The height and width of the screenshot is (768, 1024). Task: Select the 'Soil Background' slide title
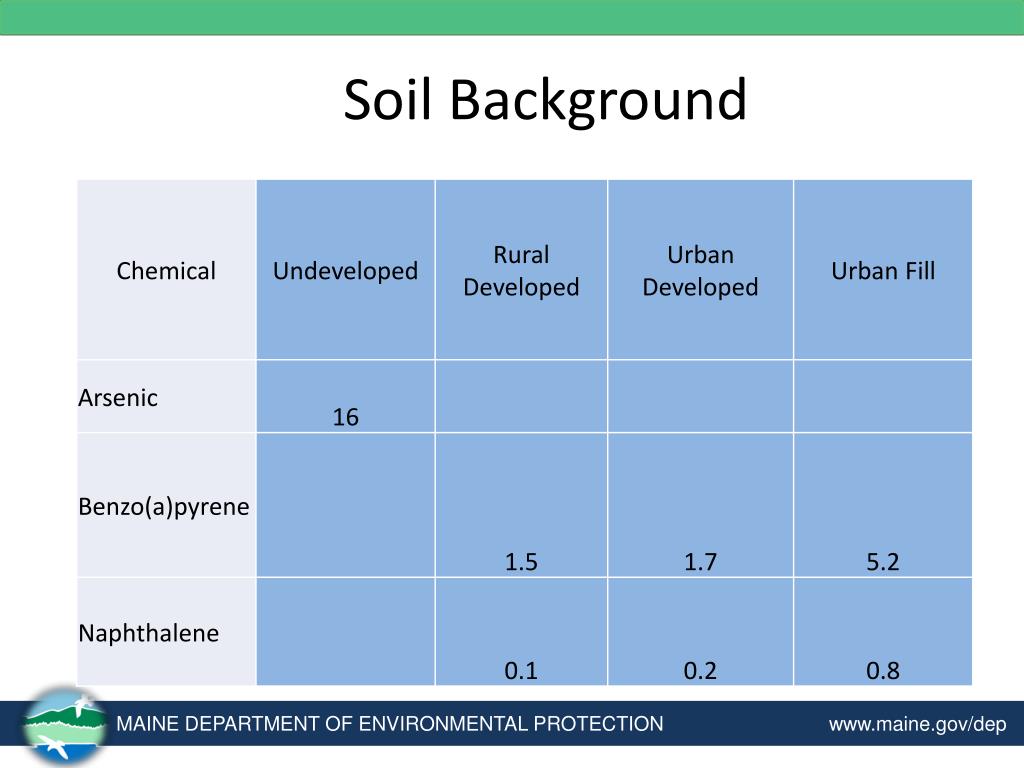point(545,100)
